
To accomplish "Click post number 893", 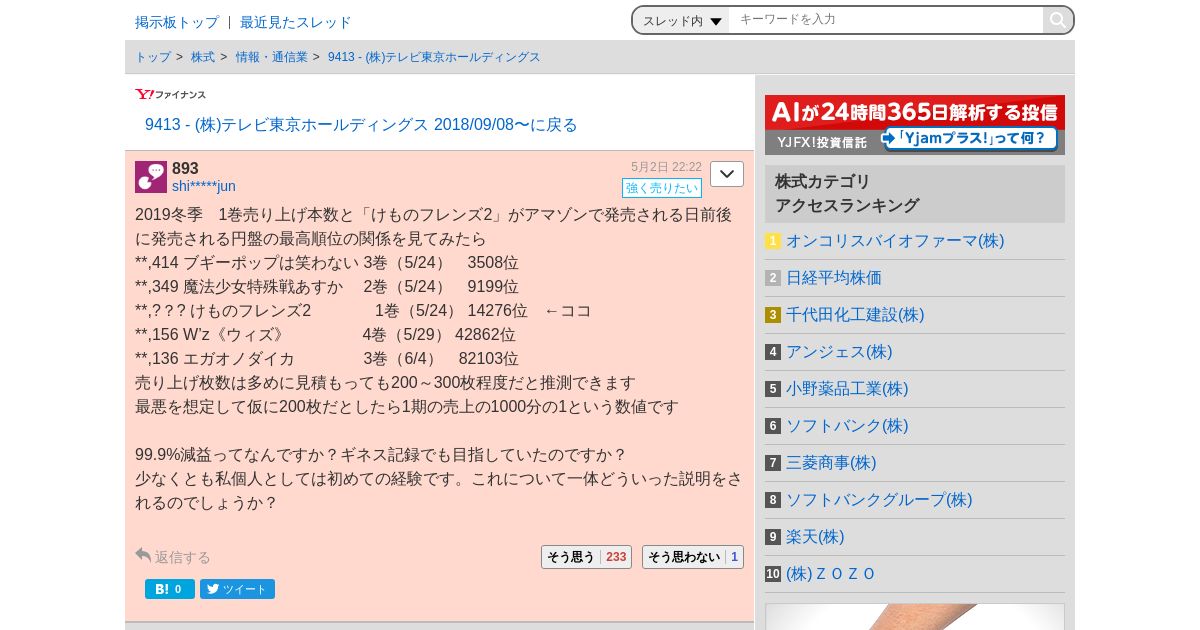I will tap(185, 168).
